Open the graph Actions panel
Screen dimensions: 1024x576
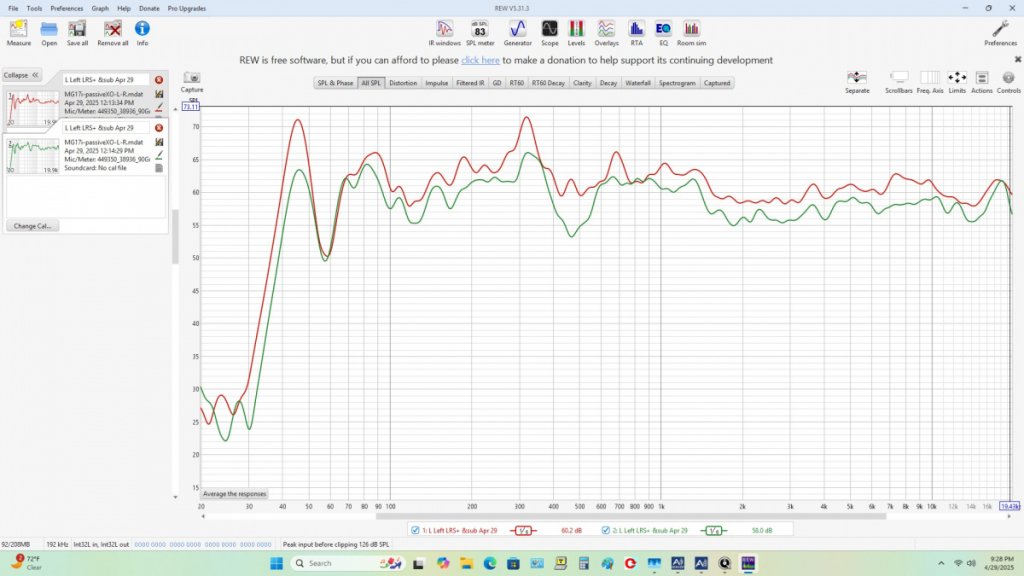point(982,82)
